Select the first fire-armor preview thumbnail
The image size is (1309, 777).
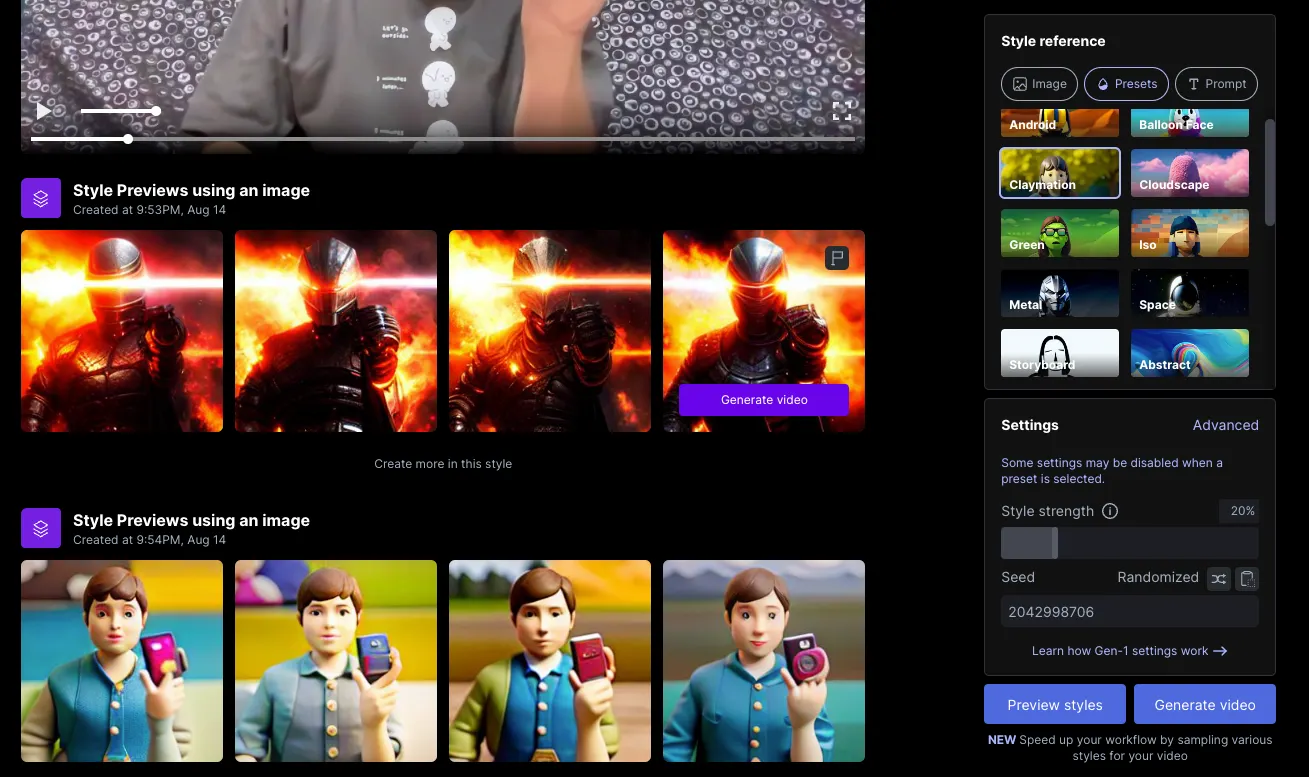coord(122,331)
